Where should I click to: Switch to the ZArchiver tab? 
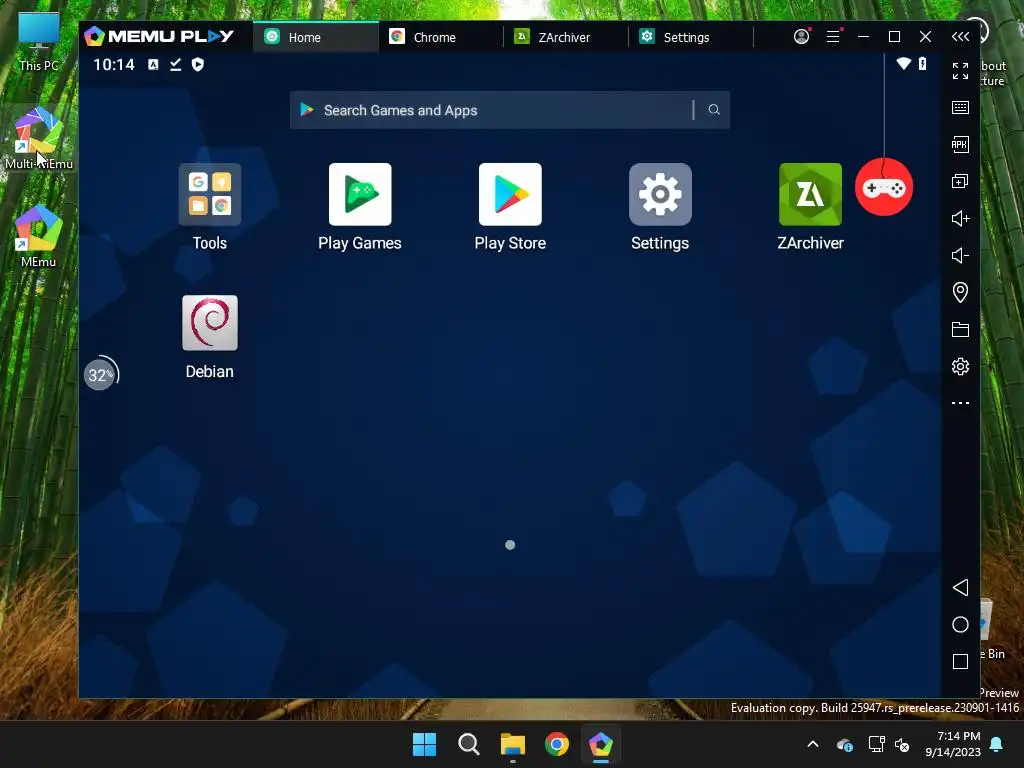point(566,37)
